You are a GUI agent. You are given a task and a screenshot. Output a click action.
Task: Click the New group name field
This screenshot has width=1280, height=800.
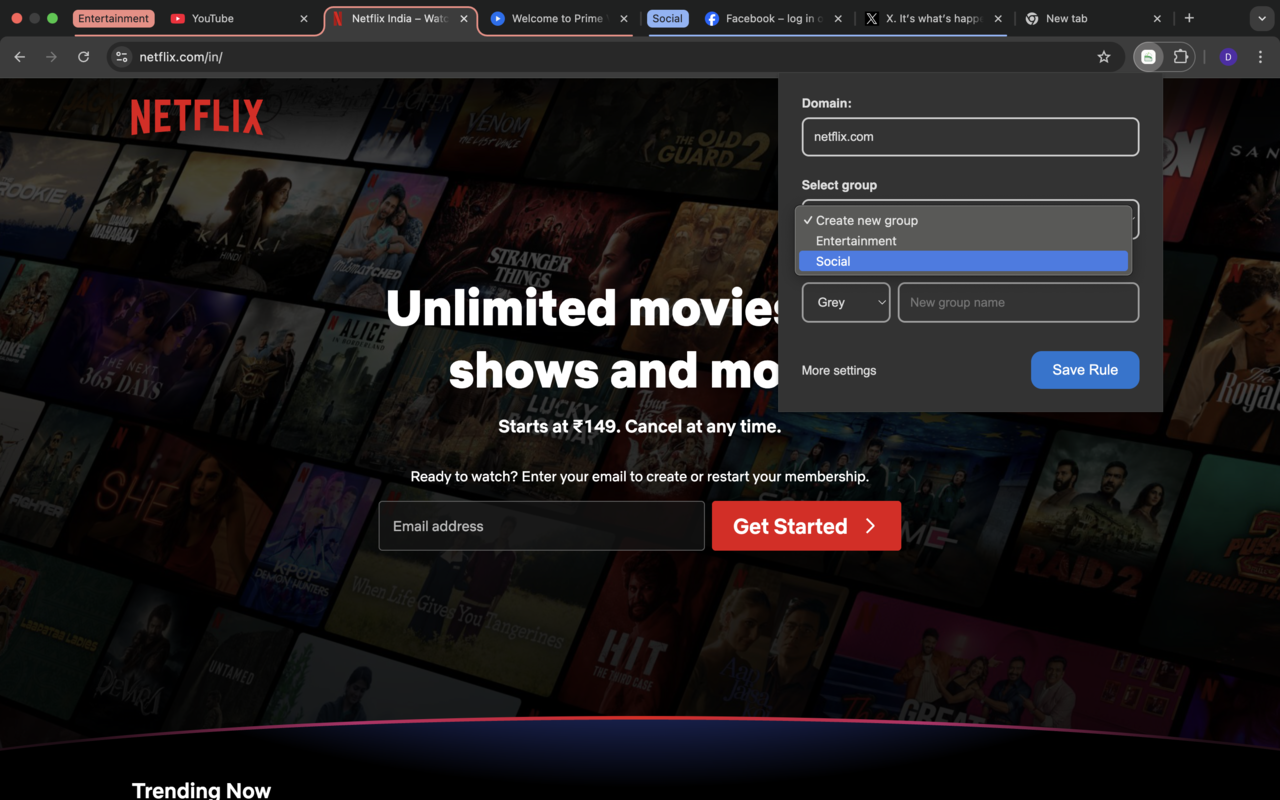click(1018, 302)
